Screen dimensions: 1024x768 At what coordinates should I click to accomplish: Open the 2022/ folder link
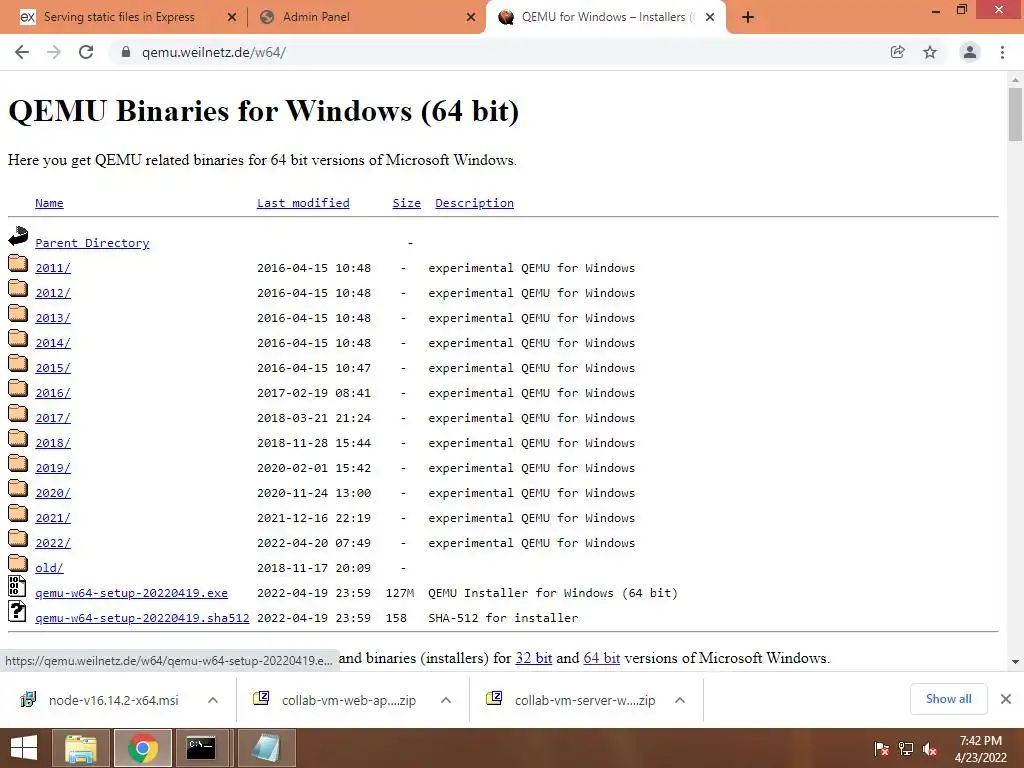[x=53, y=543]
